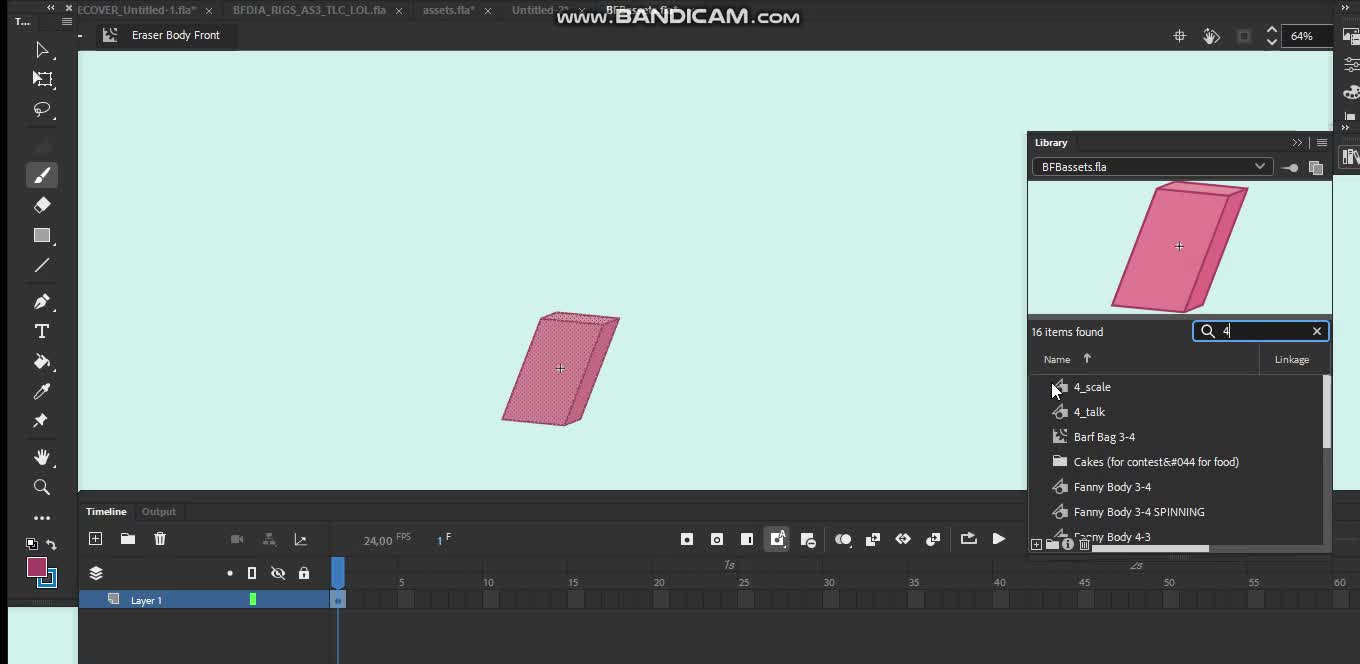Play the animation
Image resolution: width=1360 pixels, height=664 pixels.
998,539
